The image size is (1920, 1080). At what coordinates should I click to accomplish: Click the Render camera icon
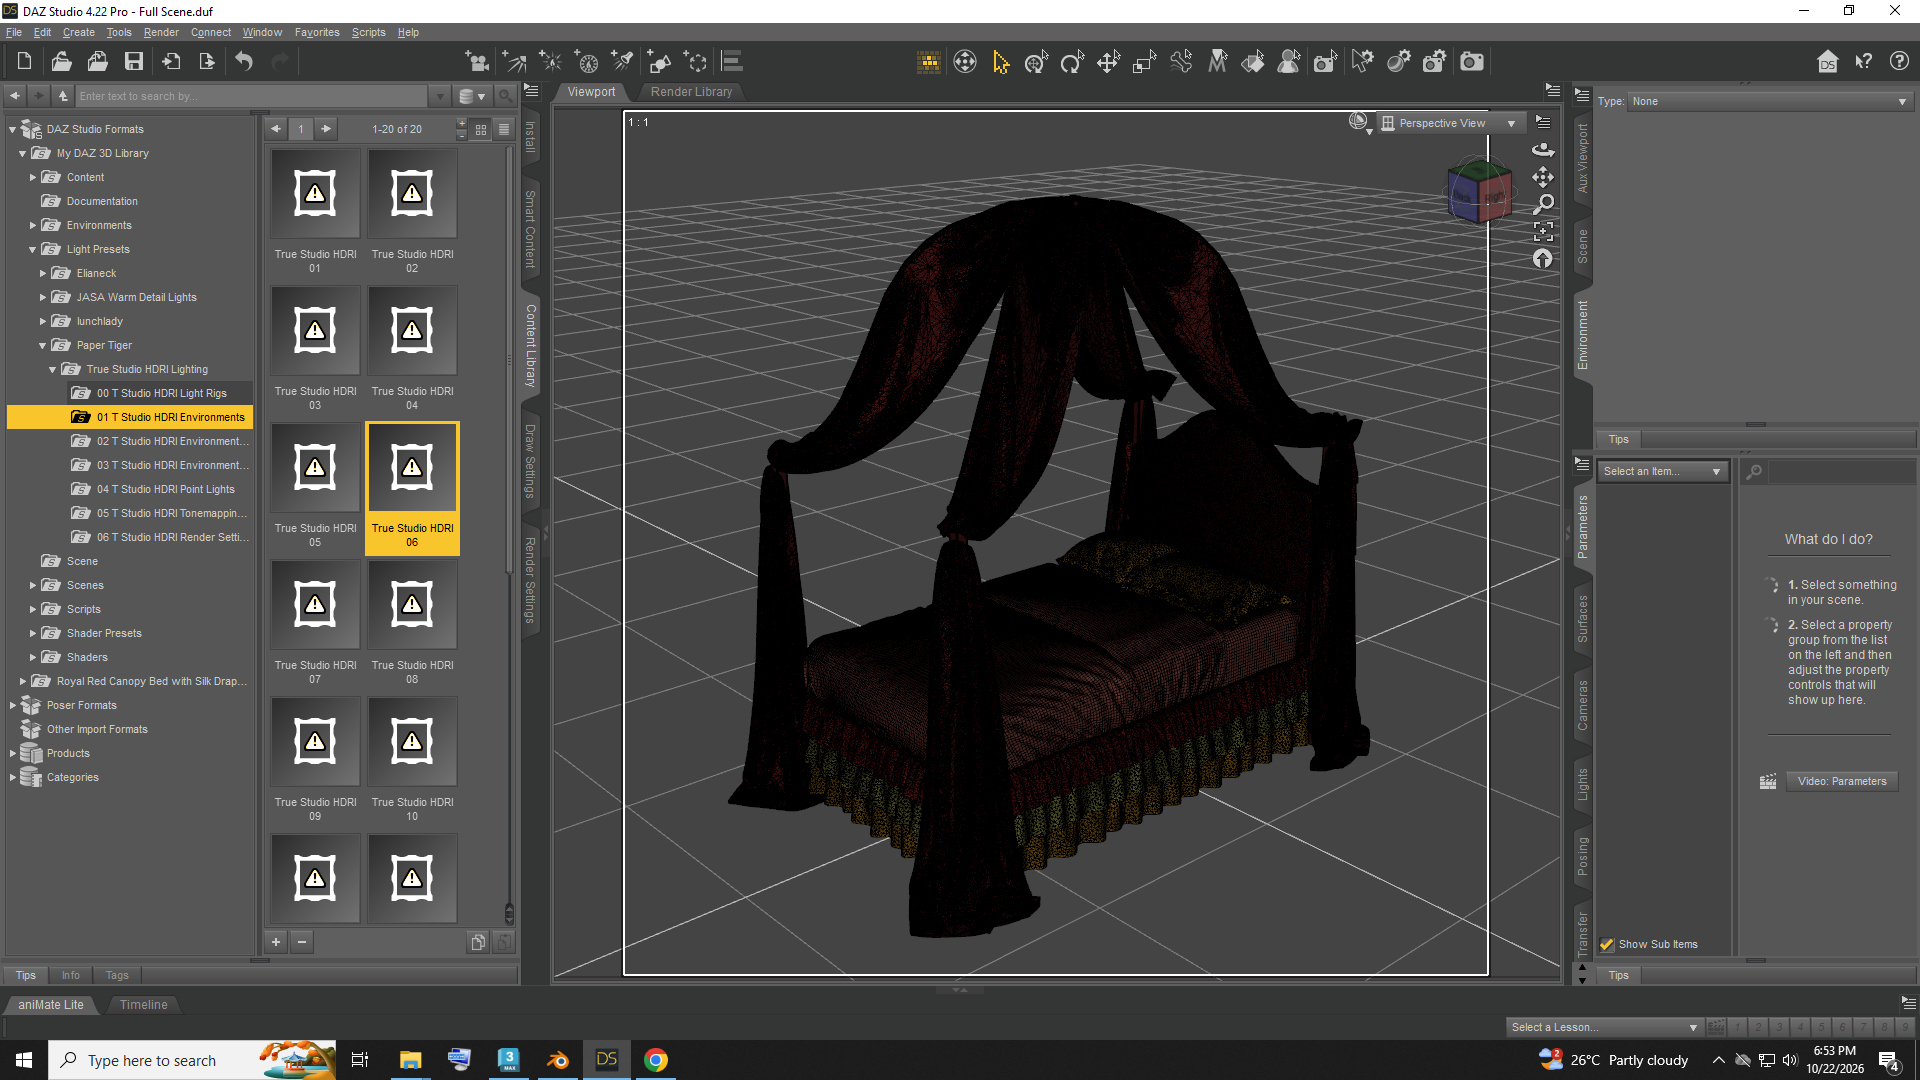[1472, 62]
